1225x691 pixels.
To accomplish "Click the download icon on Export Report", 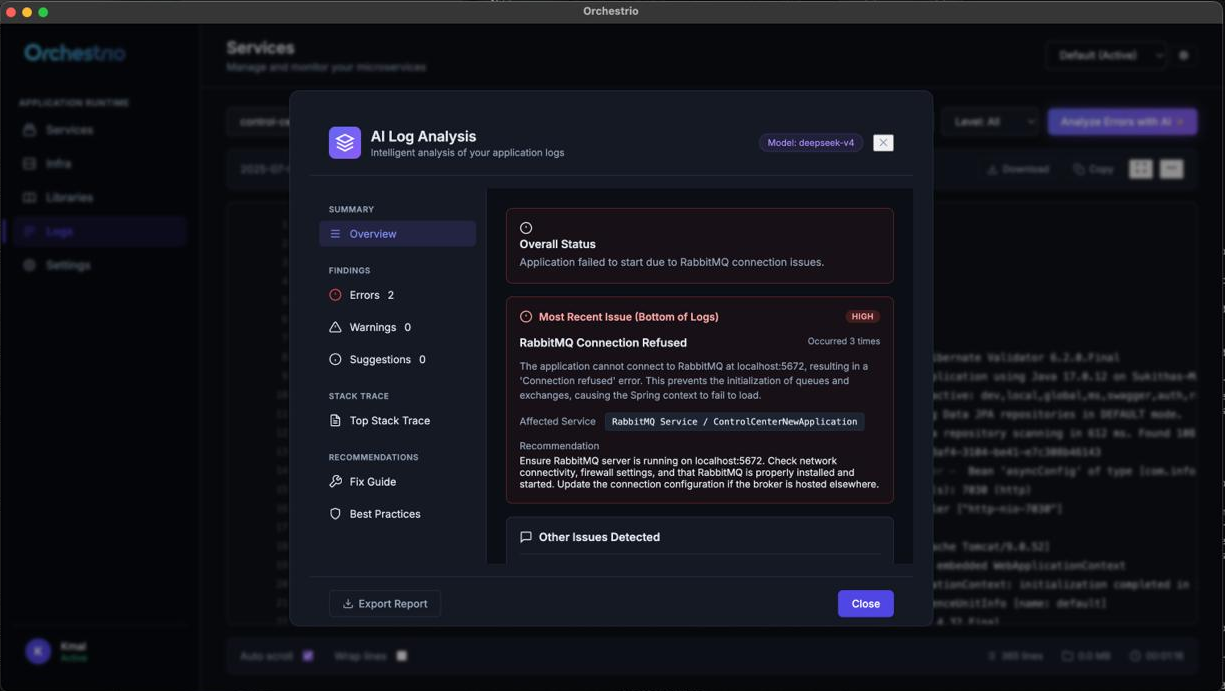I will click(348, 604).
